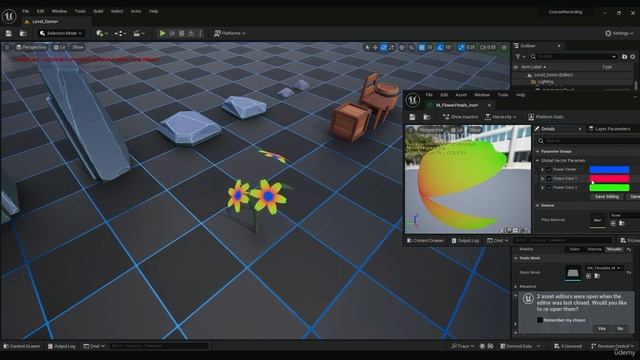Screen dimensions: 640x360
Task: Open the camera speed setting in the viewport
Action: pyautogui.click(x=488, y=48)
